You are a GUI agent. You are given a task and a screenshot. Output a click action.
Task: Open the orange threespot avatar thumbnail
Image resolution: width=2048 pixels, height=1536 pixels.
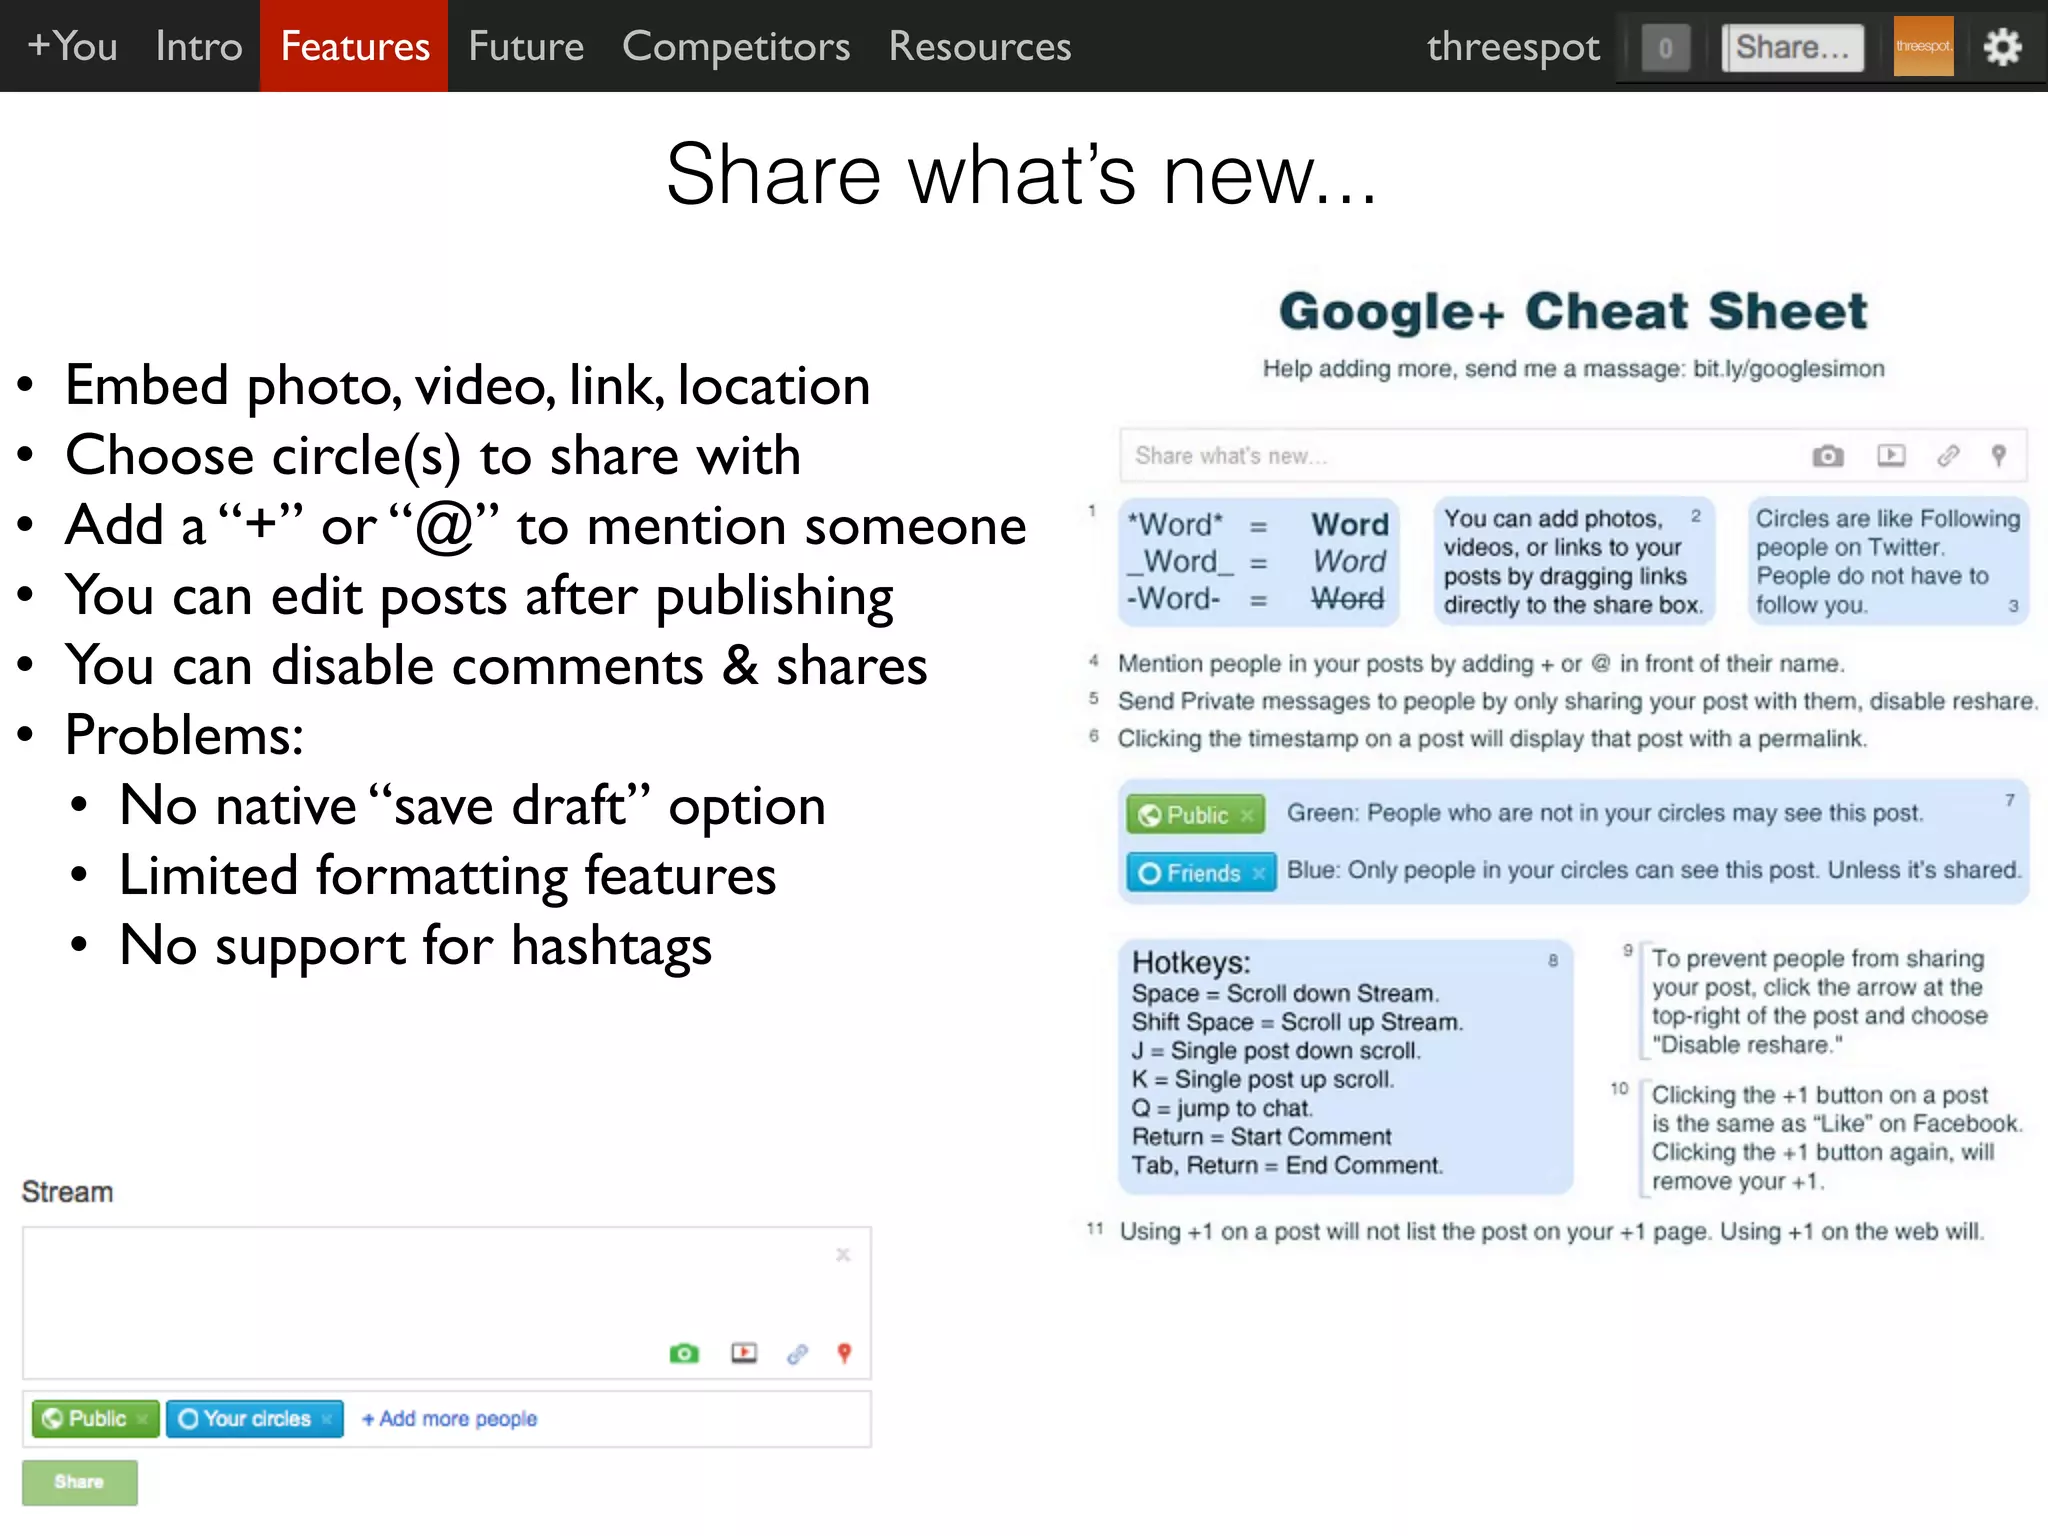(1923, 46)
